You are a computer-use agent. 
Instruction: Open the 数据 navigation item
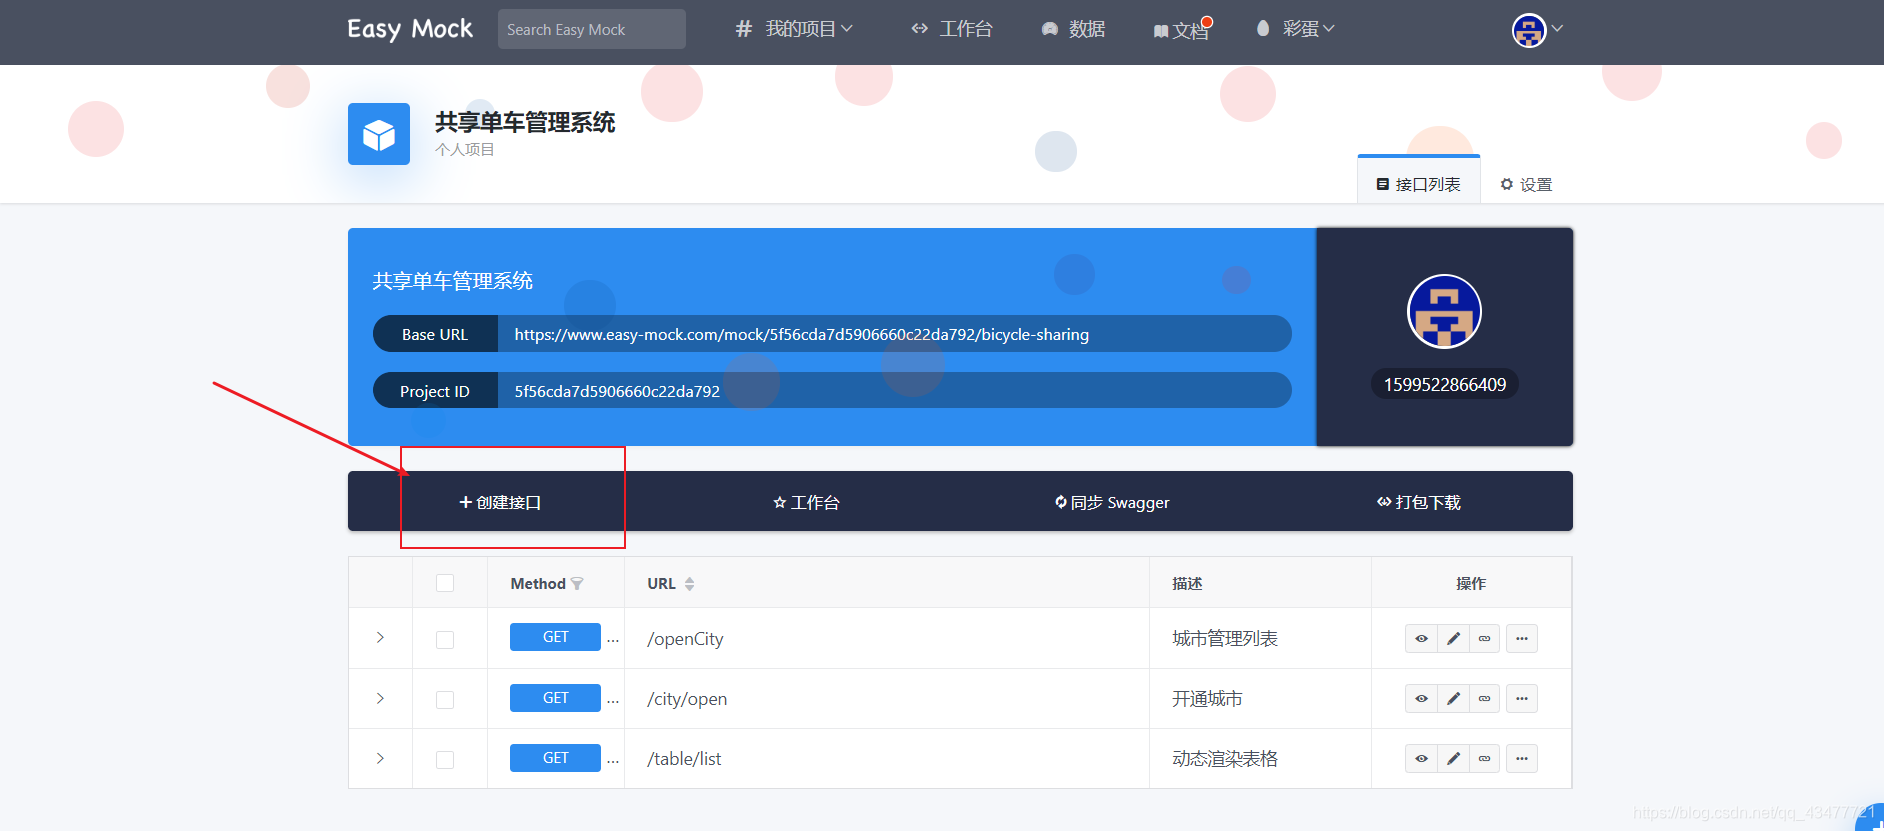(1073, 29)
